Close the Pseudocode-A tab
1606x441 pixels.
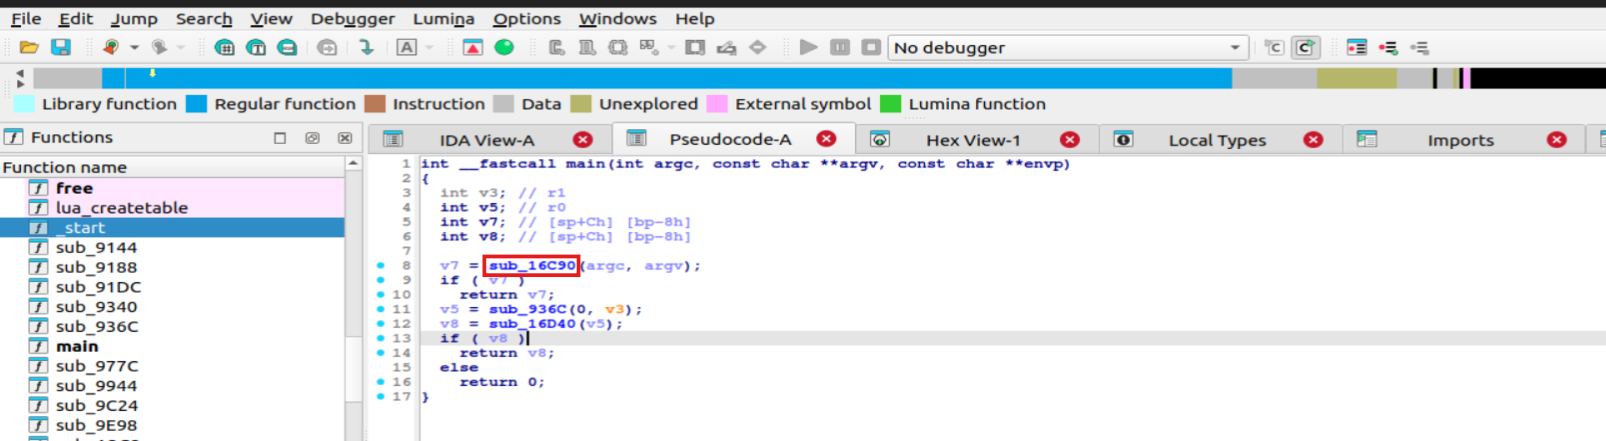[826, 139]
